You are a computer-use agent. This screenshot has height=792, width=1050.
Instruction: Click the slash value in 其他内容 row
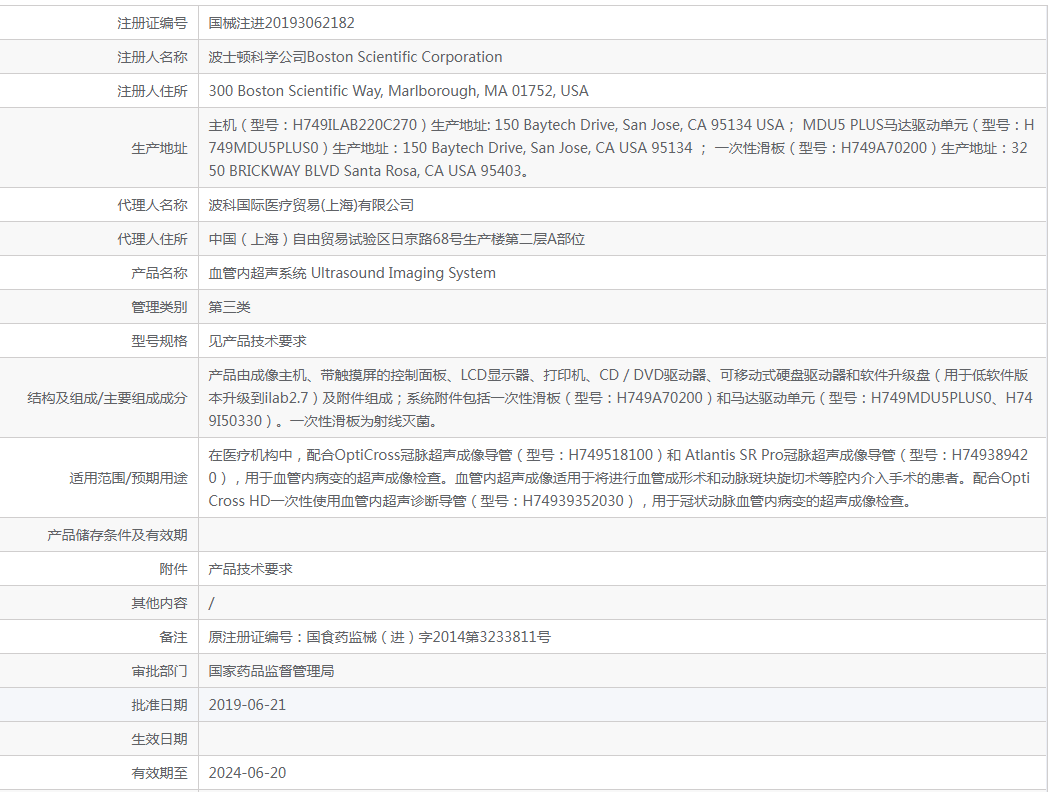pyautogui.click(x=212, y=603)
